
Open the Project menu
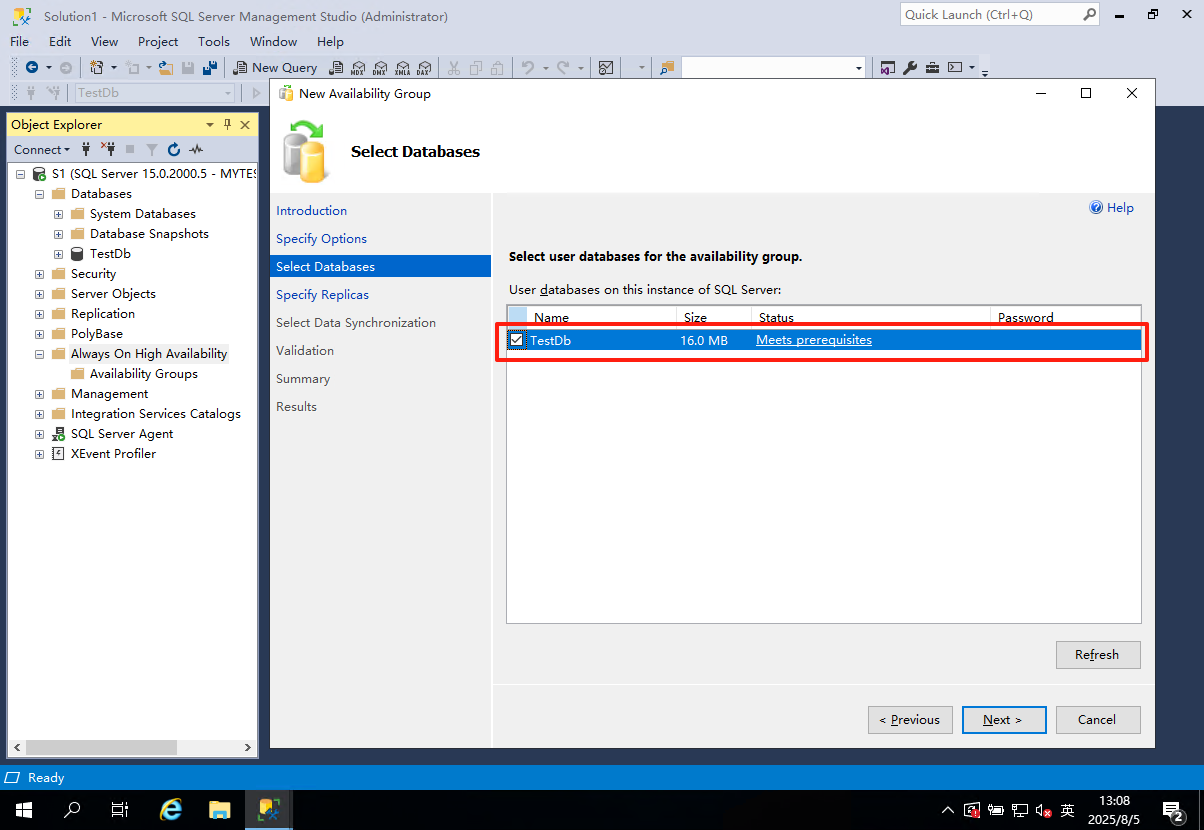coord(158,42)
